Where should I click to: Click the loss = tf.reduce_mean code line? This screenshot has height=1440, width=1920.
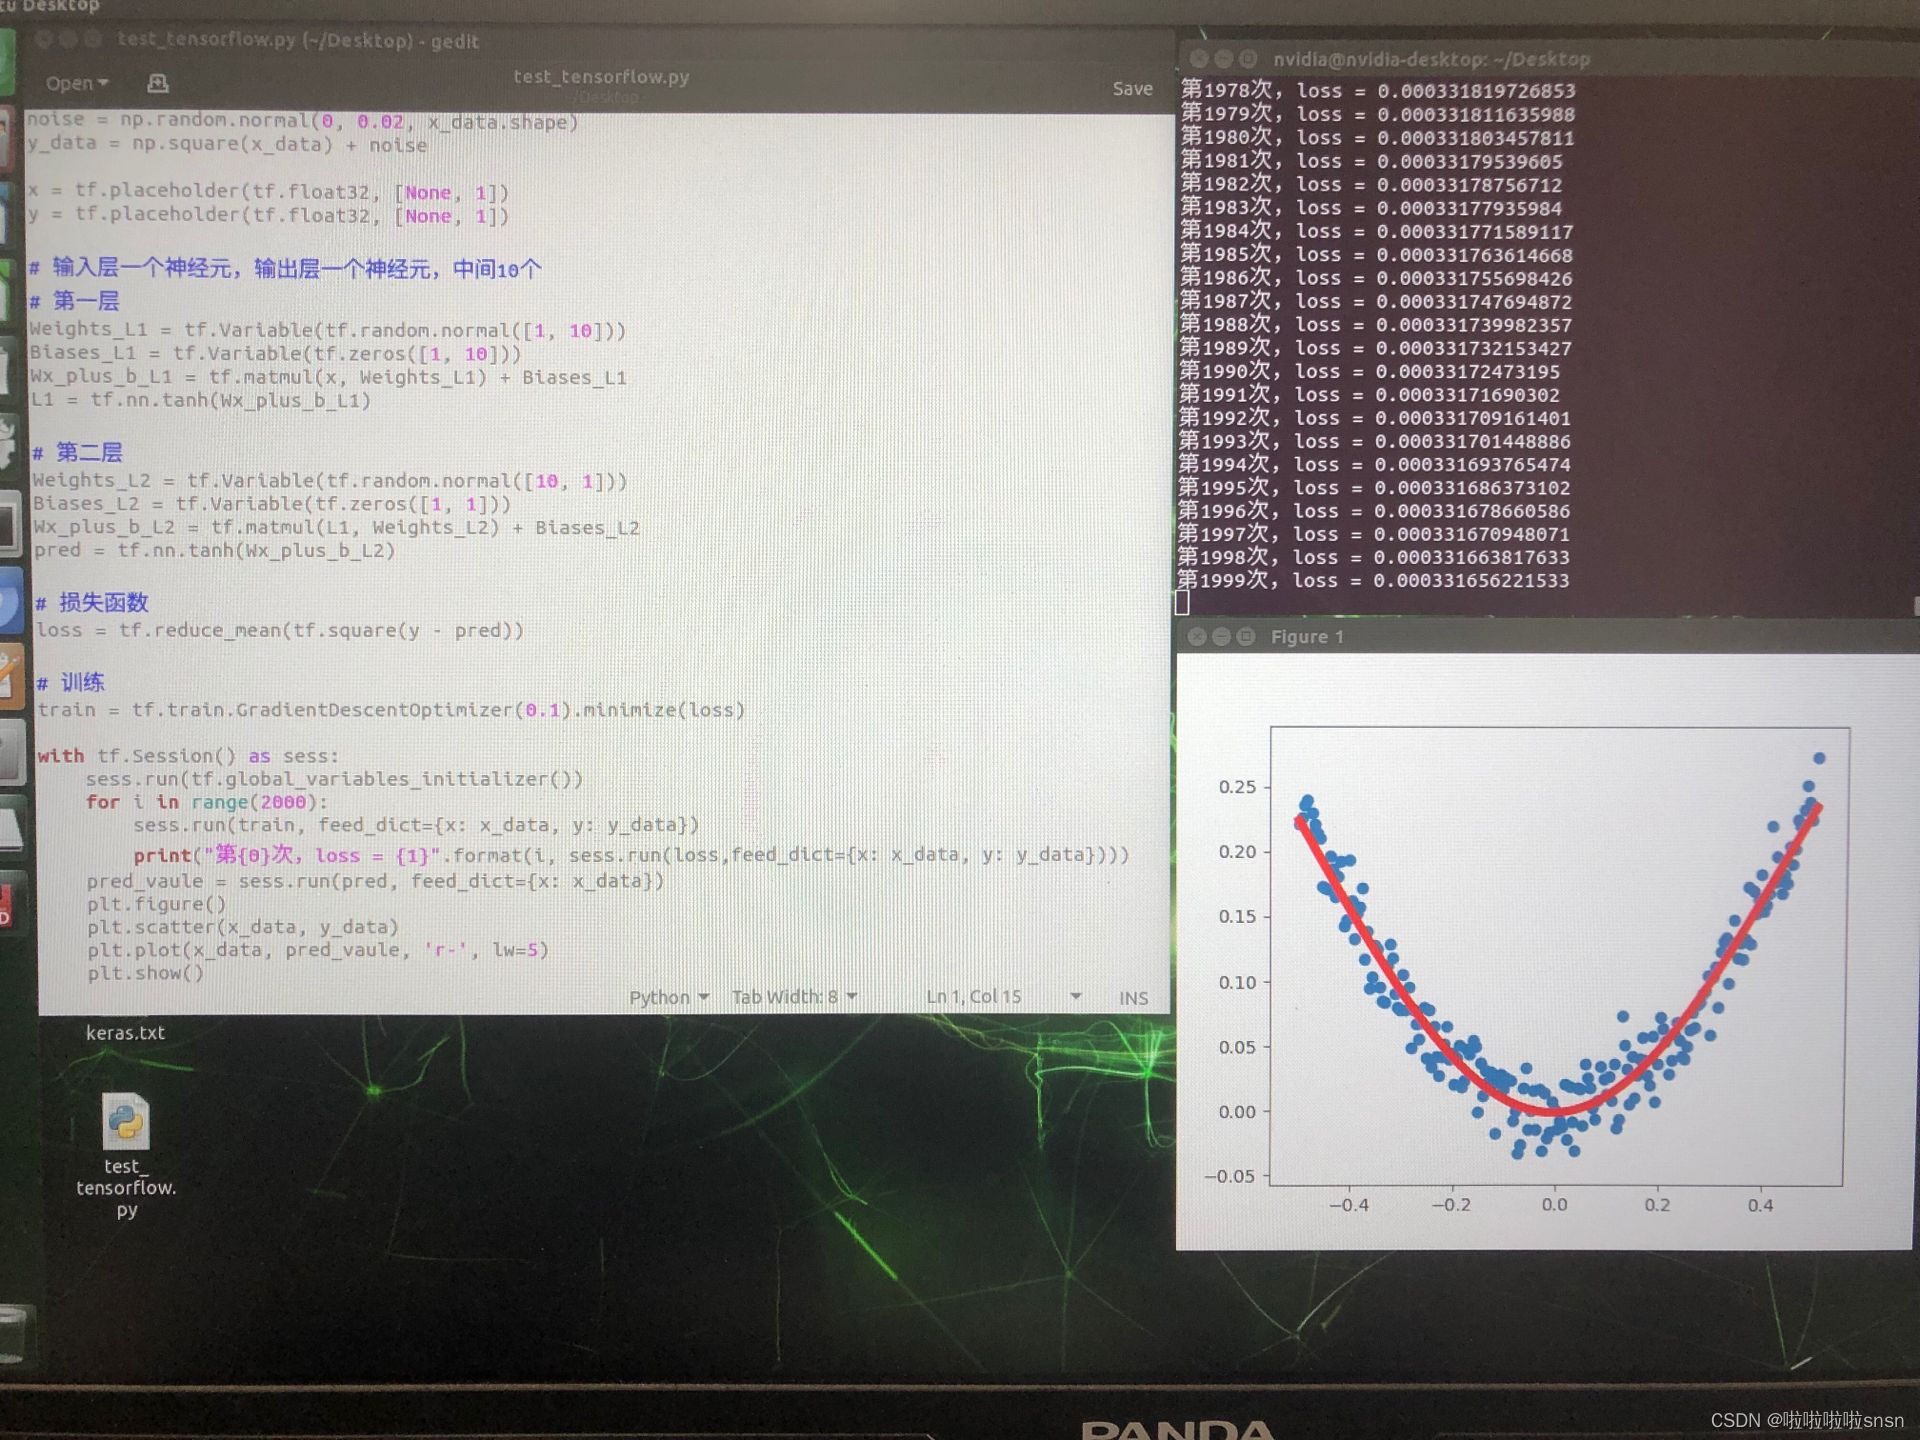pyautogui.click(x=280, y=630)
